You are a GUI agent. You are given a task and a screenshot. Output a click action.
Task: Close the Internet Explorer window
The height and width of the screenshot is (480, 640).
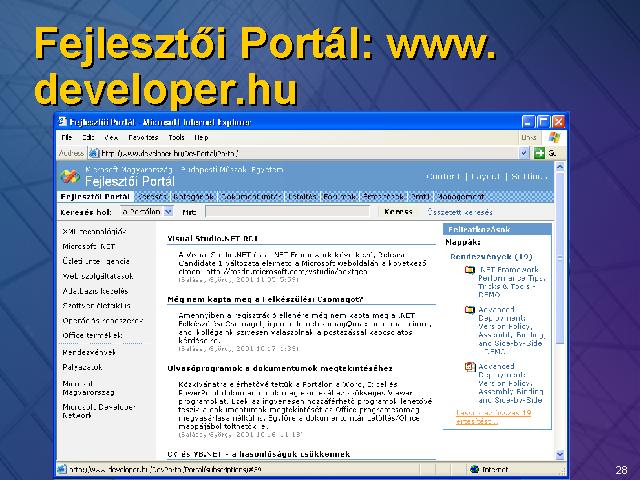(x=558, y=122)
